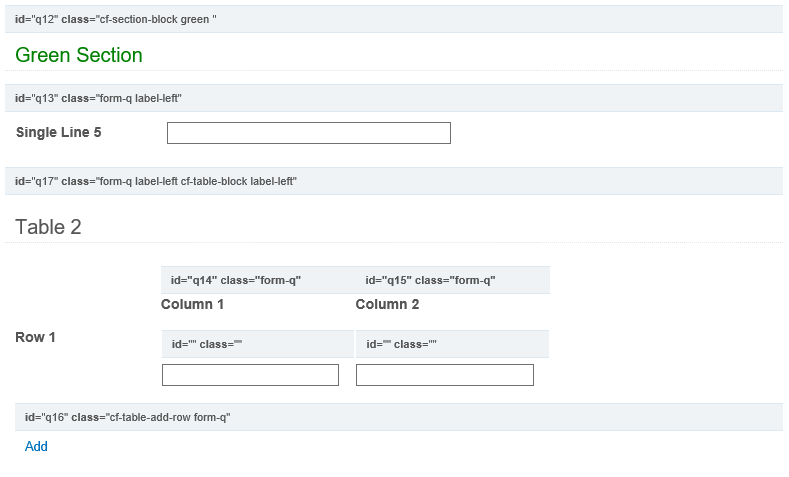Click the q15 form-q column info bar
Screen dimensions: 789x477
coord(452,280)
